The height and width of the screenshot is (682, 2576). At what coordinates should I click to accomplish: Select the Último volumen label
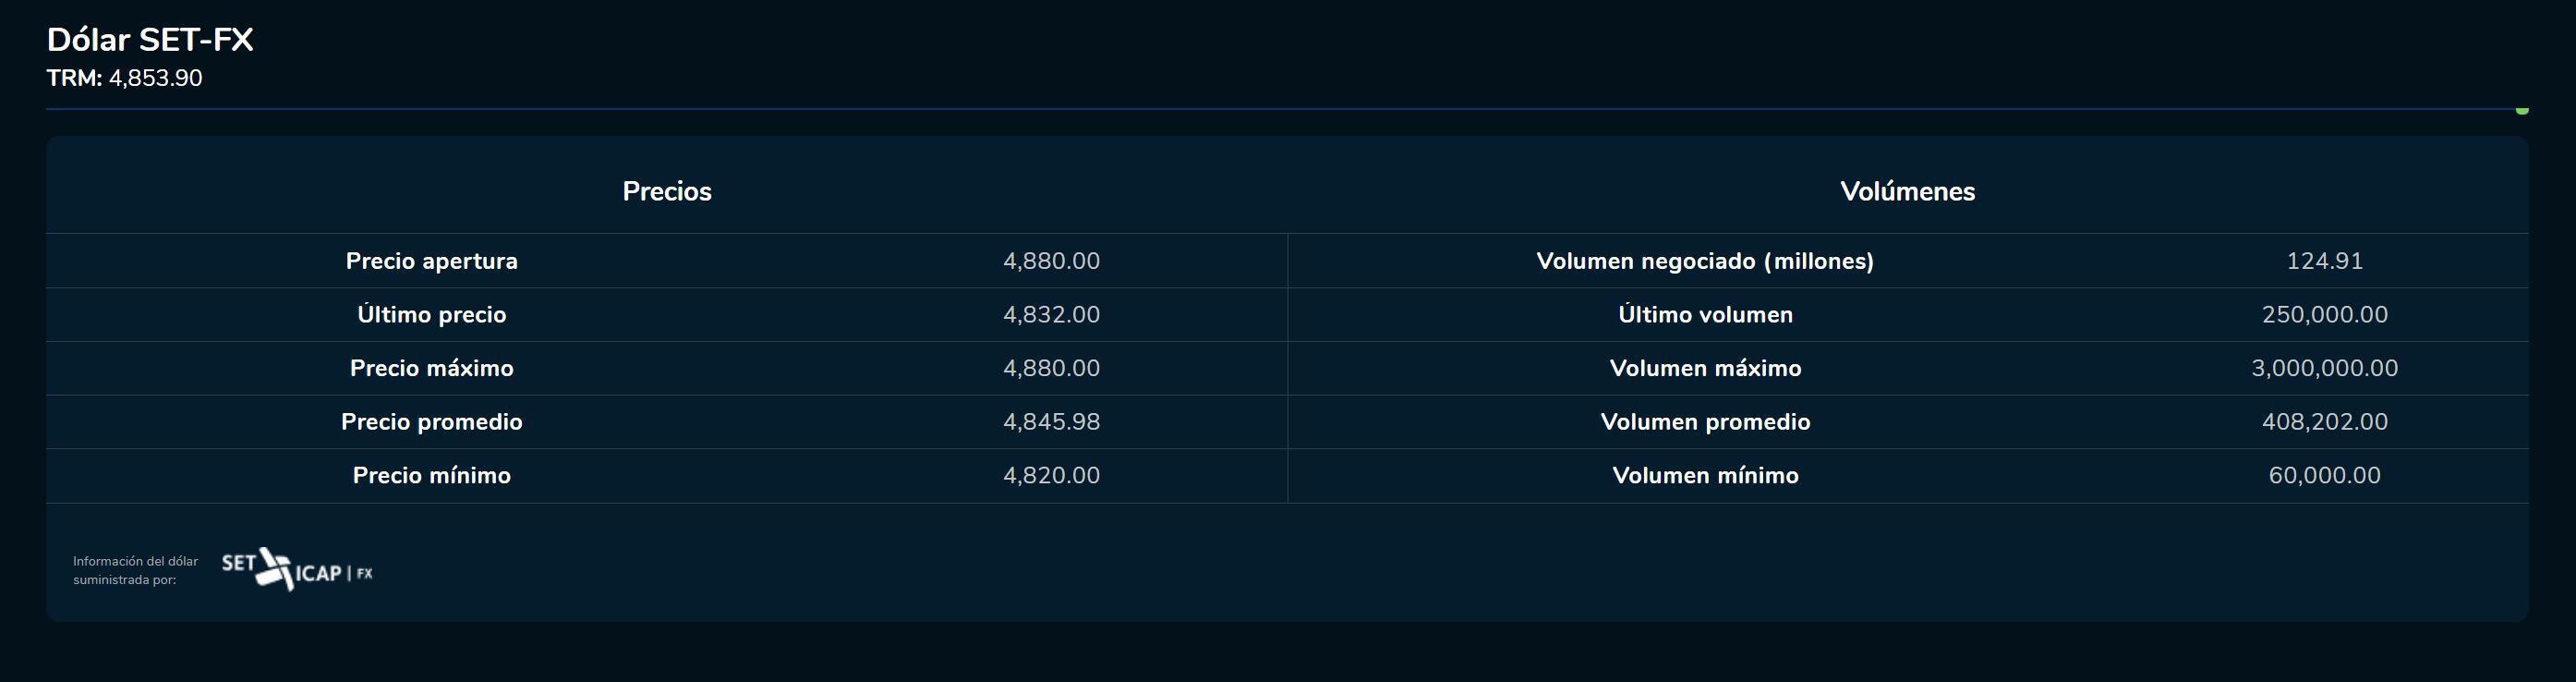point(1705,315)
